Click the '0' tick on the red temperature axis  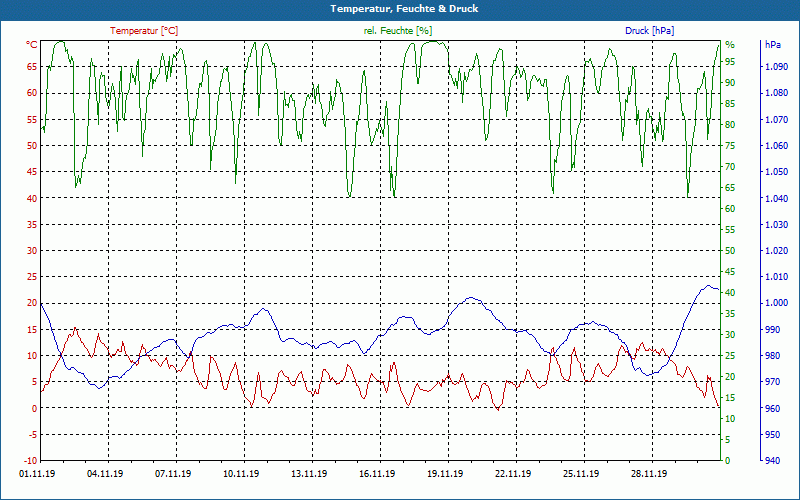35,408
